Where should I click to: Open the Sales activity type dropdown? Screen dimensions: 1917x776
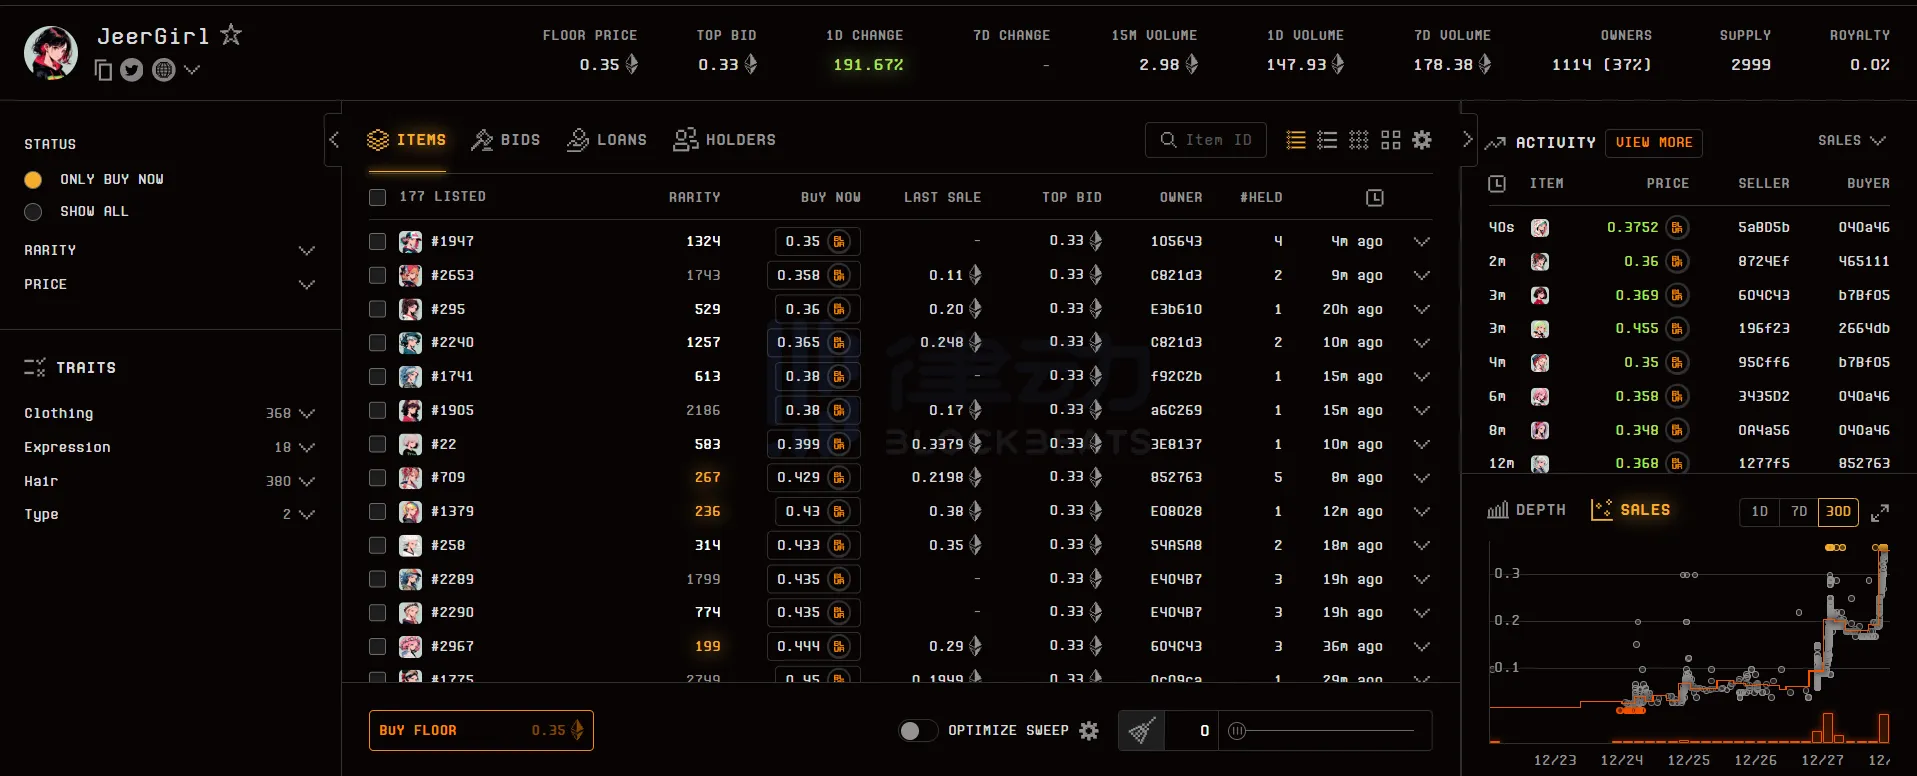click(x=1851, y=141)
